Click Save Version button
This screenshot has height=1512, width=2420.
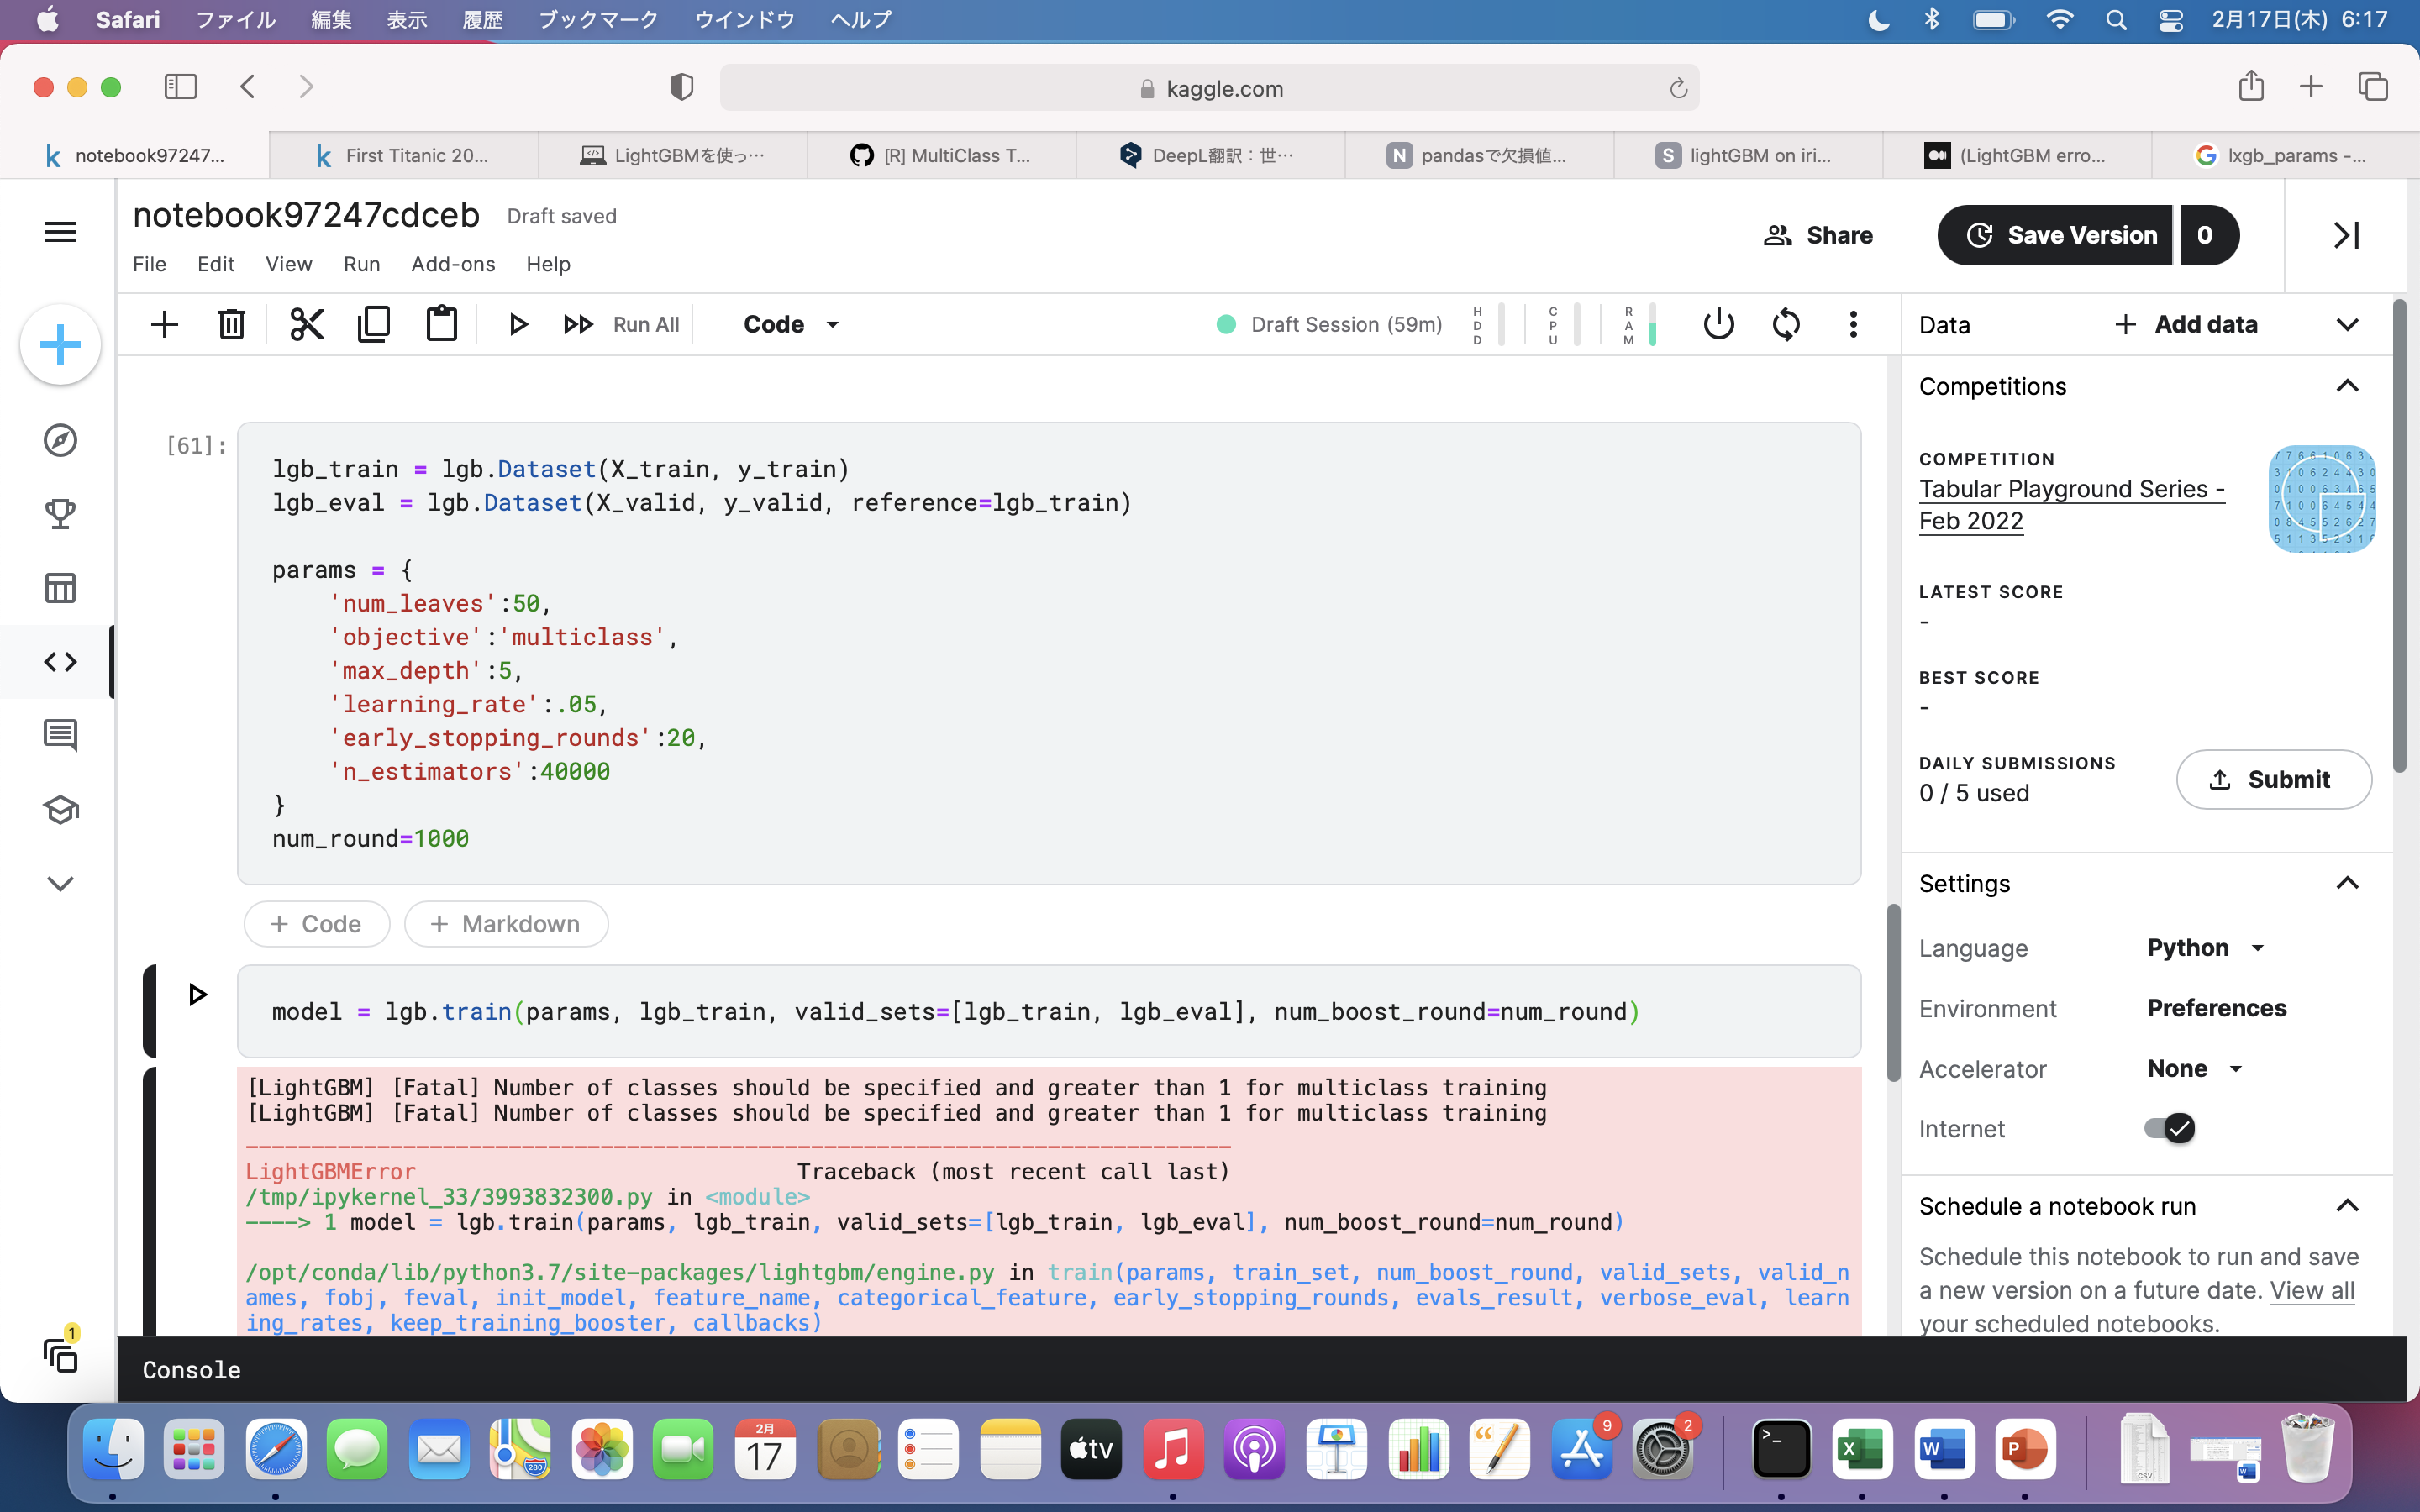point(2055,235)
